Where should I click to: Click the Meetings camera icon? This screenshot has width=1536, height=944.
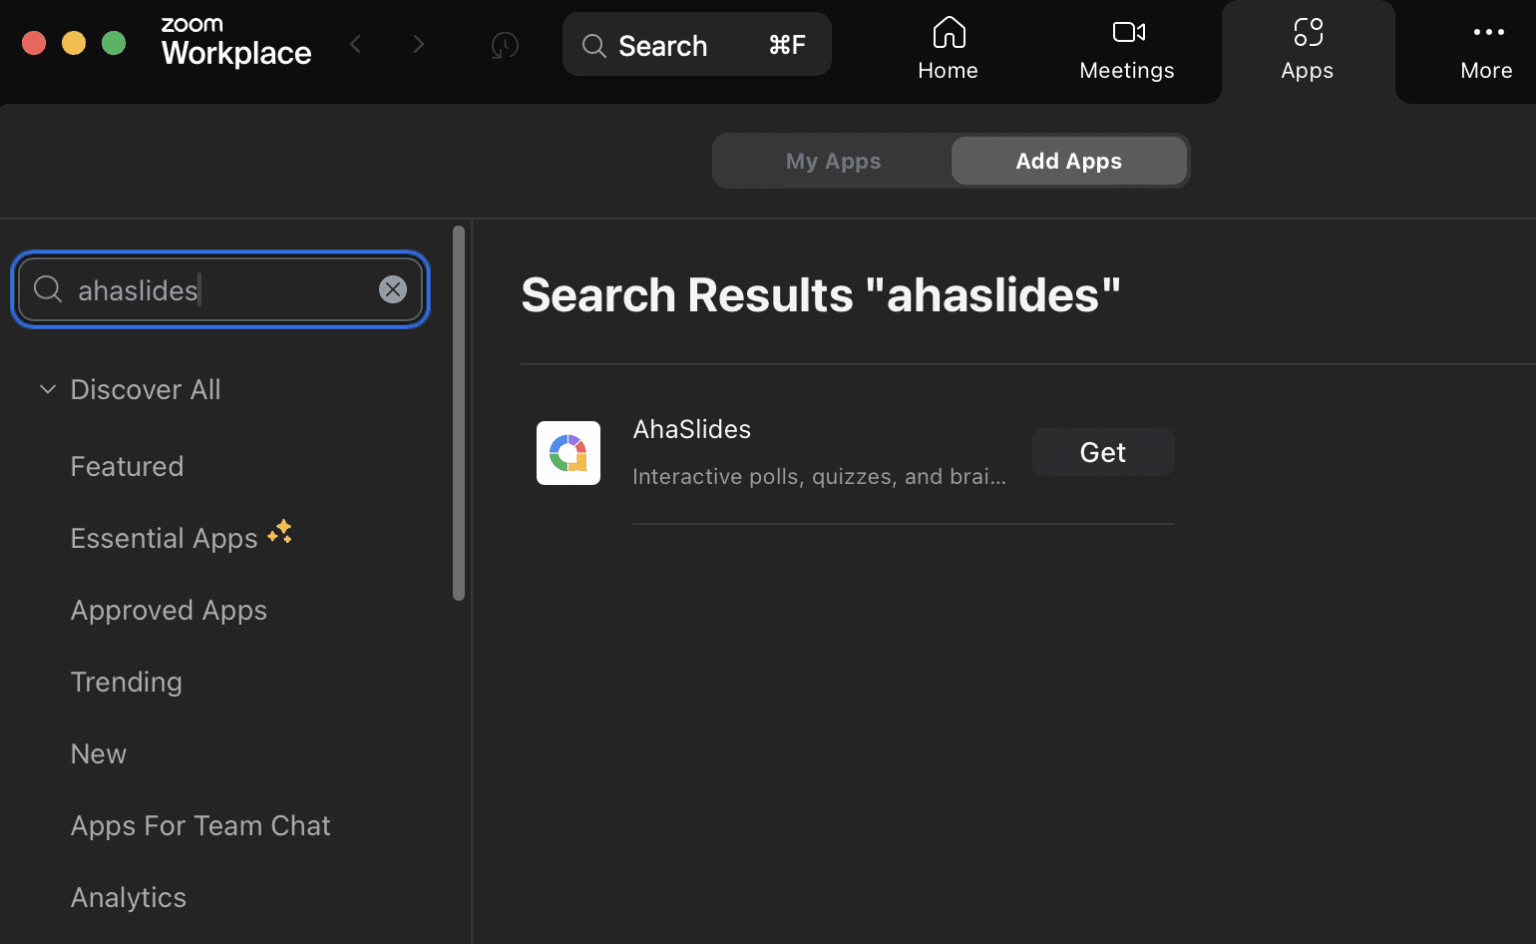(x=1126, y=45)
